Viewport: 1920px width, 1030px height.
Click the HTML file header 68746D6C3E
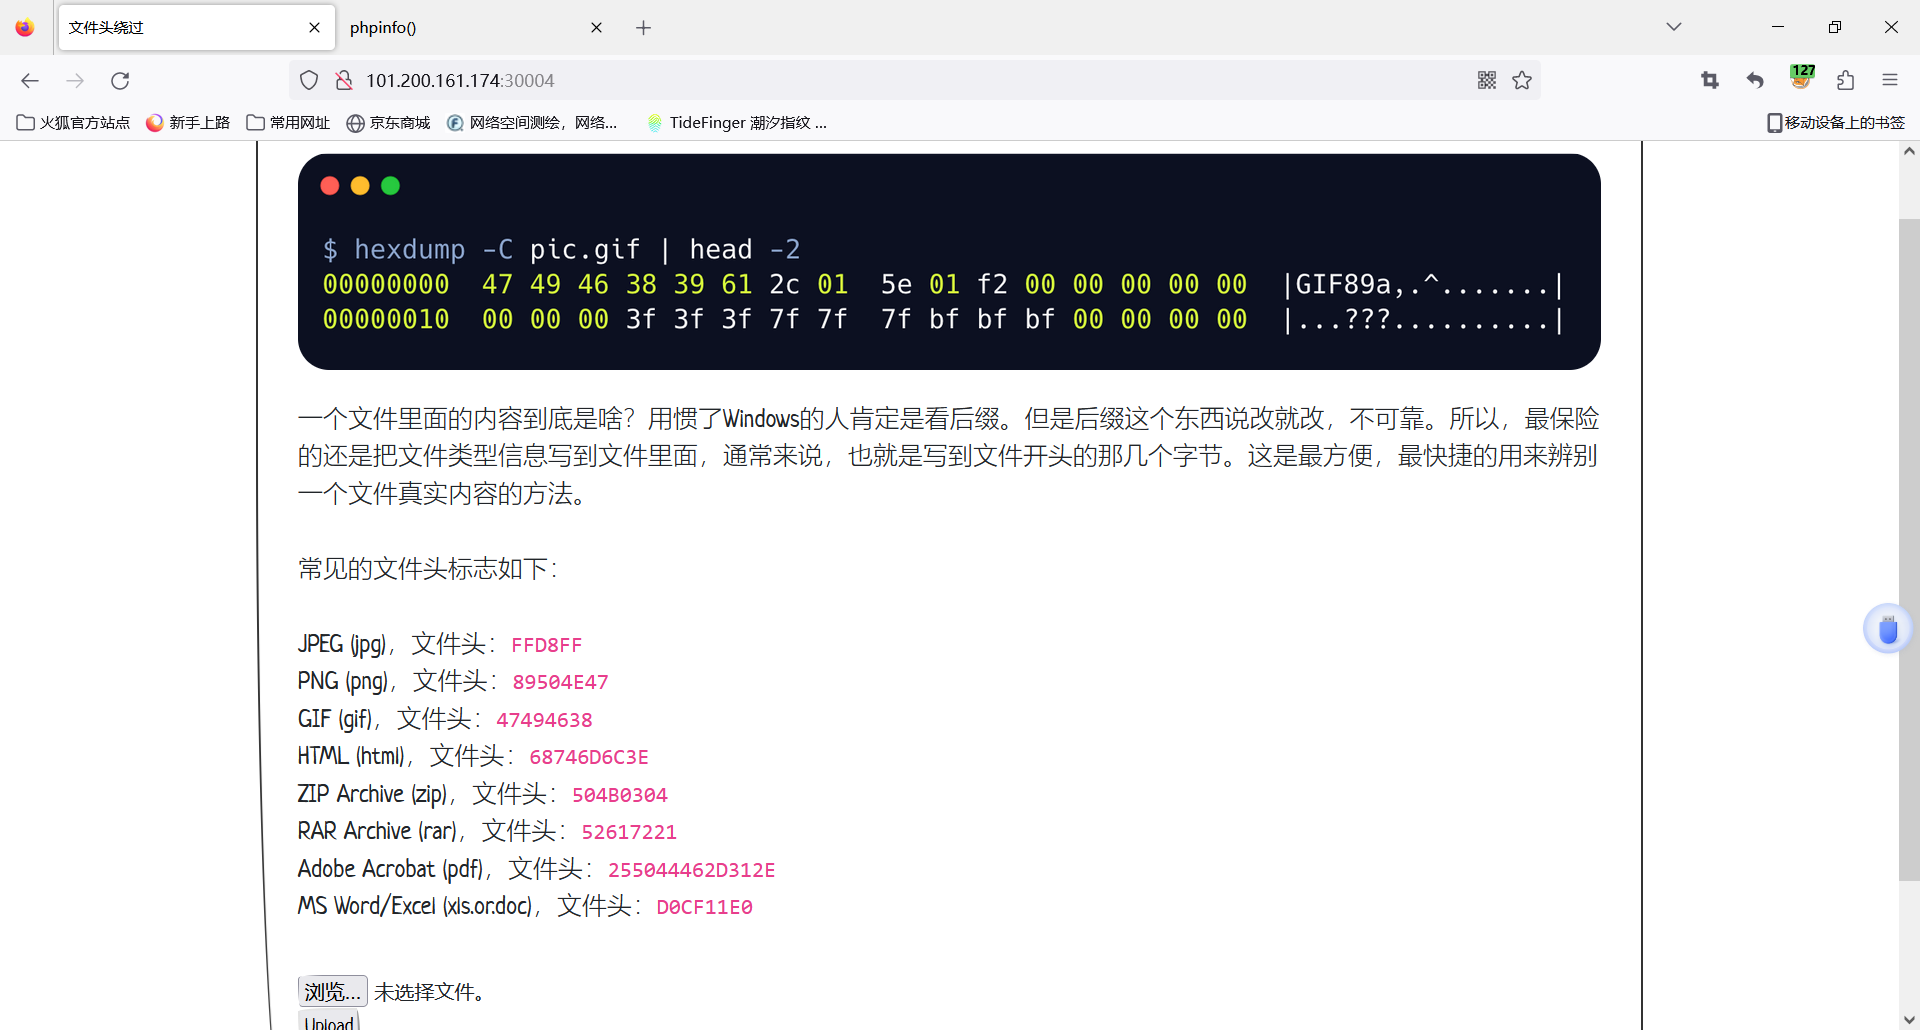589,757
